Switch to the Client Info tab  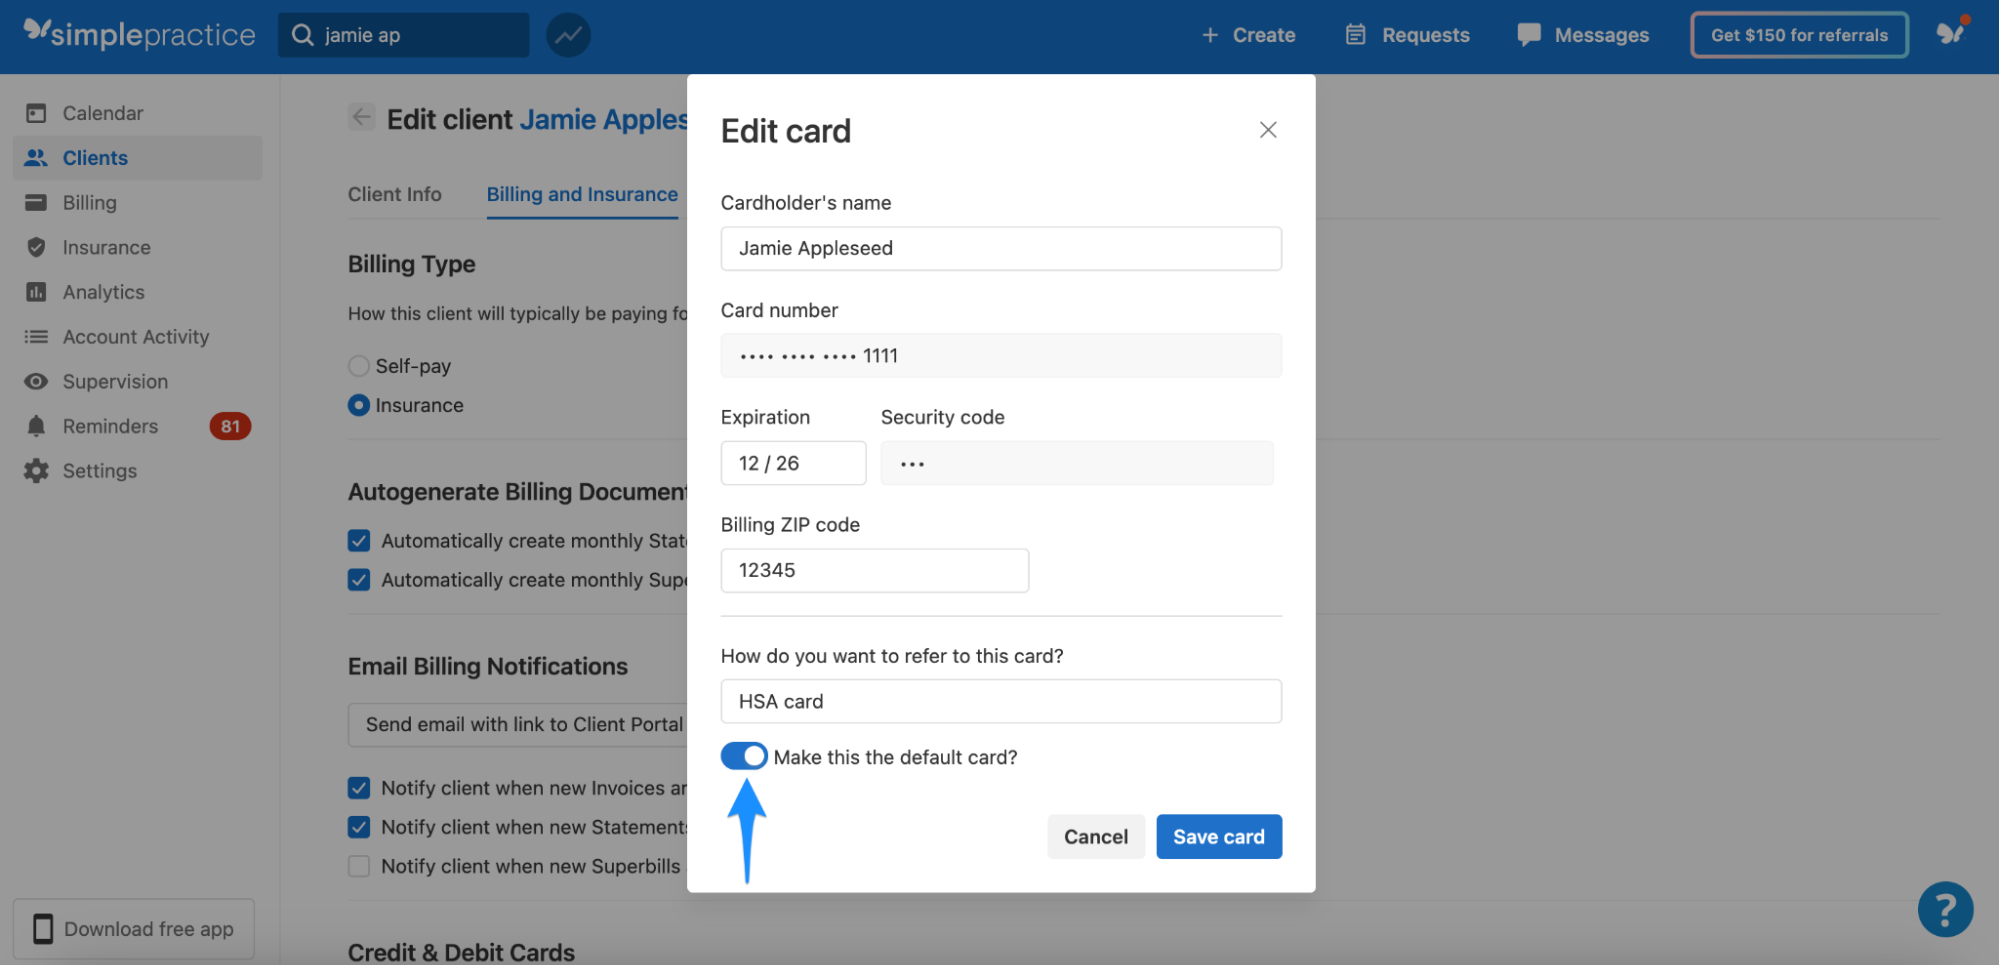point(395,194)
